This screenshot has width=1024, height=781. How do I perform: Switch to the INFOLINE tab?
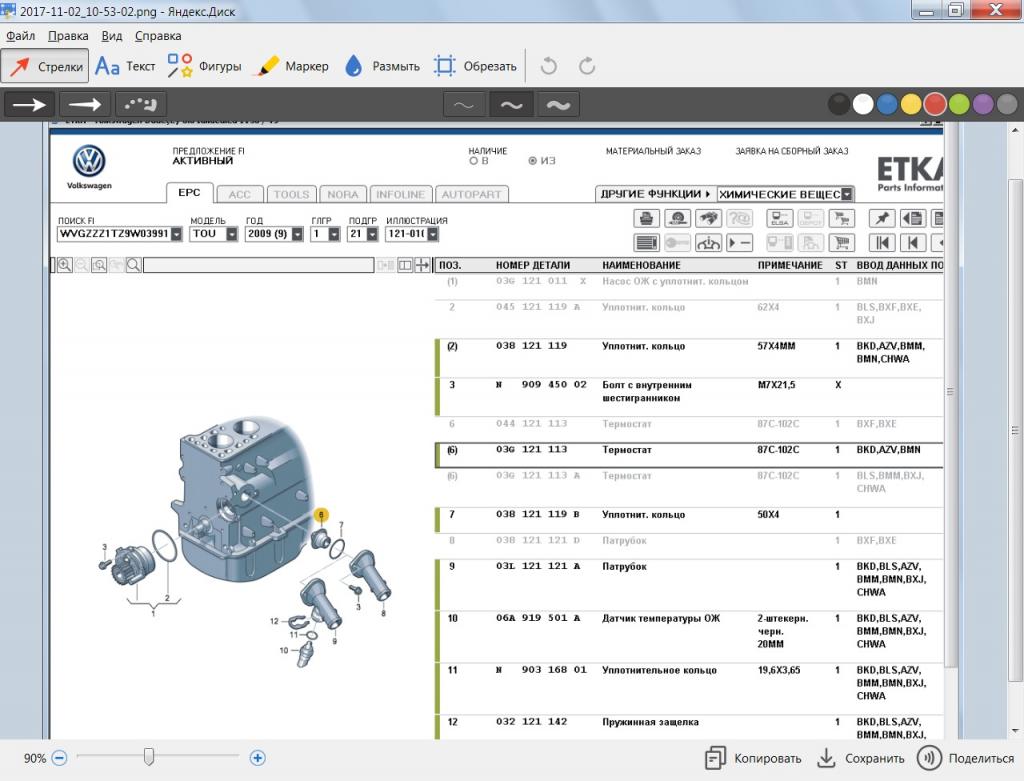point(400,195)
